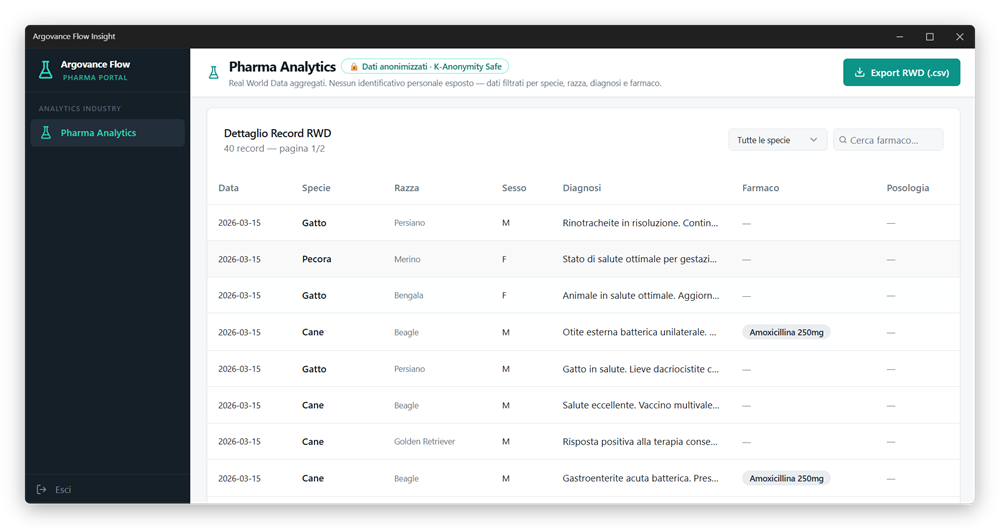This screenshot has width=1000, height=528.
Task: Click the Dati anonimizzati K-Anonymity Safe badge
Action: pyautogui.click(x=425, y=67)
